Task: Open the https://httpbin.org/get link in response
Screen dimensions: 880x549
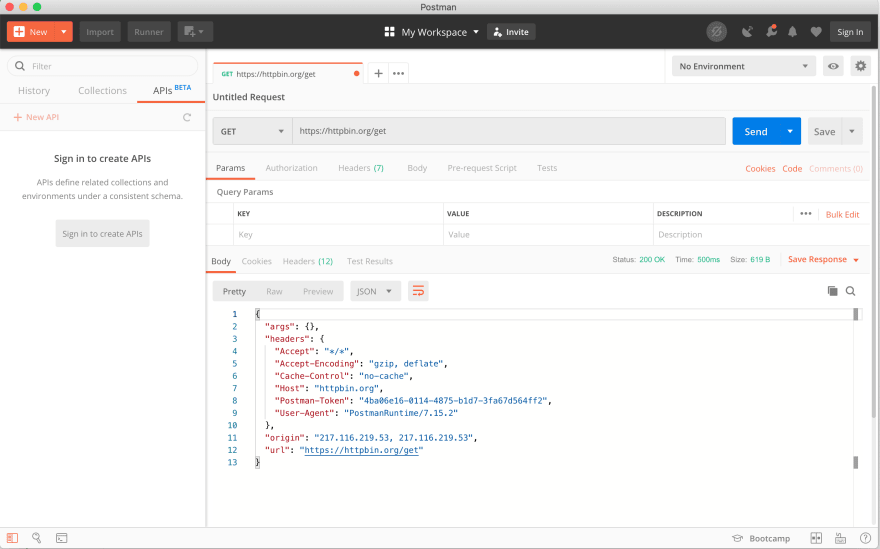Action: tap(361, 450)
